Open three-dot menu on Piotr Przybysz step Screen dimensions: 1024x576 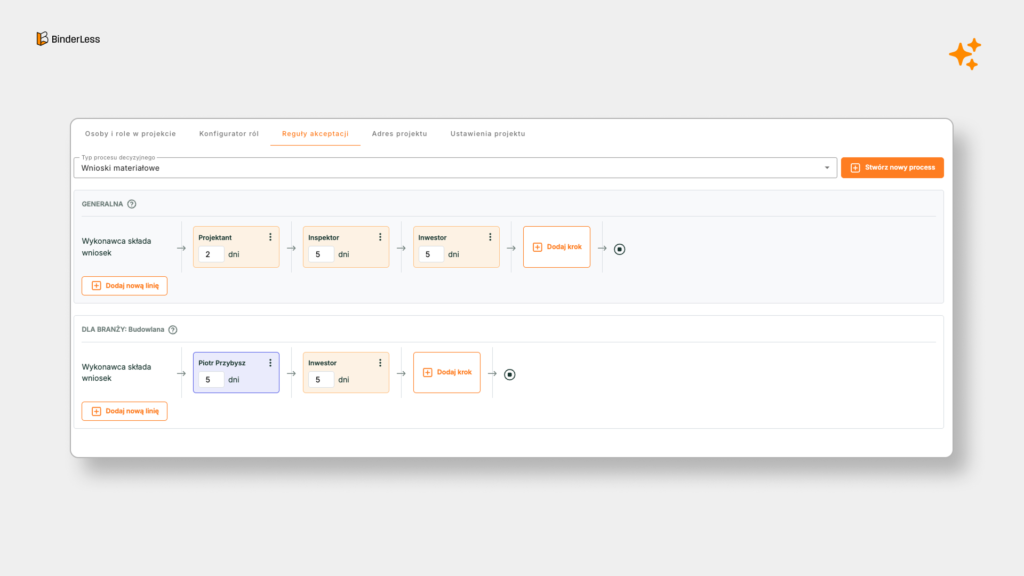[270, 363]
